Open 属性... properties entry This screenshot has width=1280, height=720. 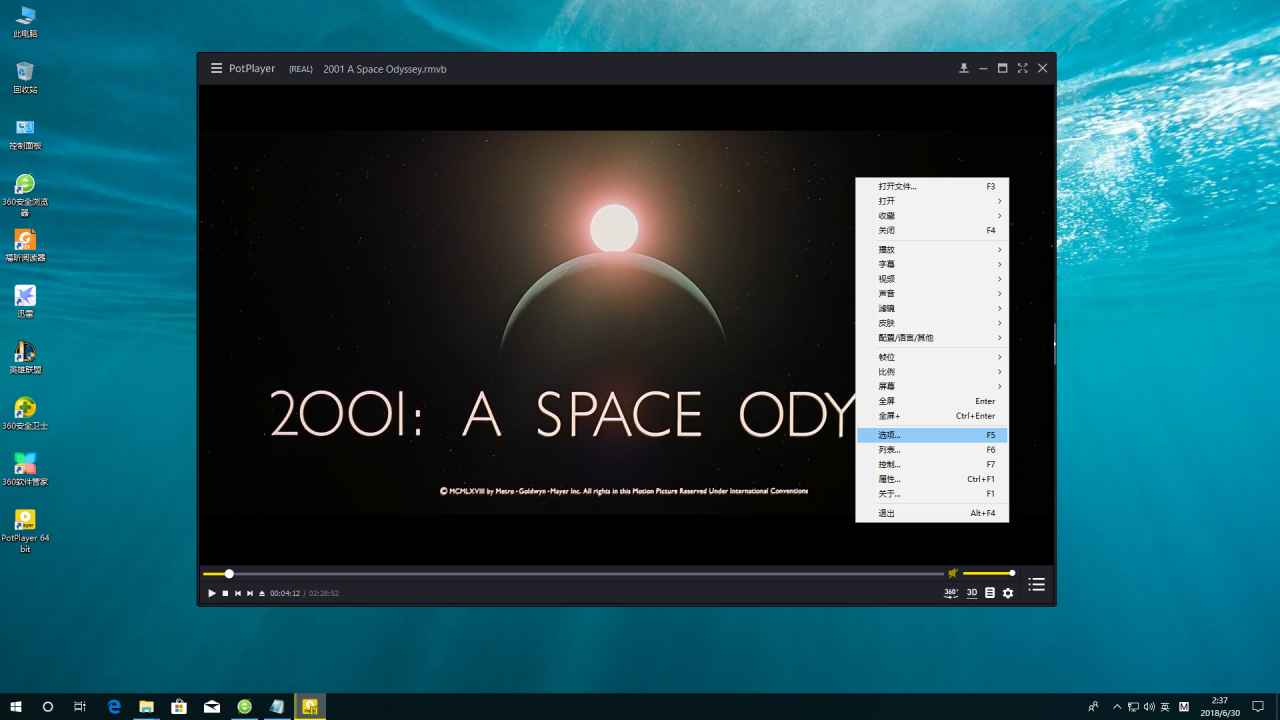click(x=932, y=479)
